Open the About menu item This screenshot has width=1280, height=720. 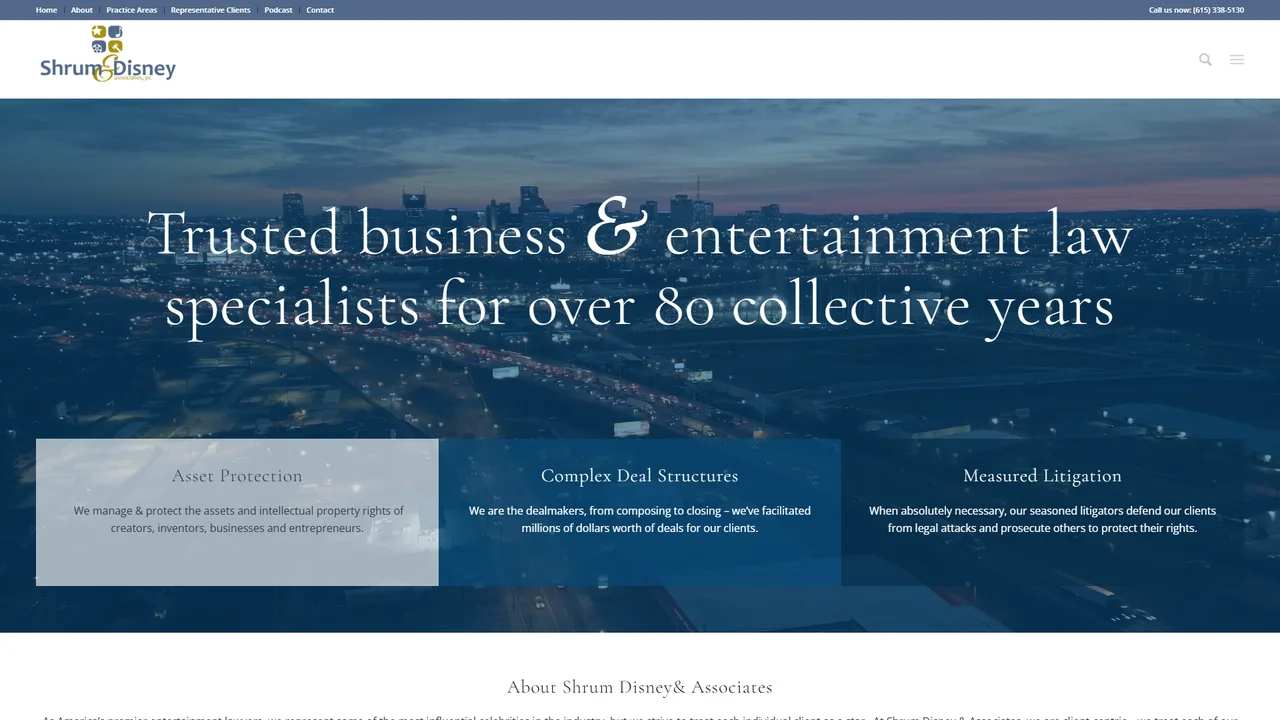(82, 10)
